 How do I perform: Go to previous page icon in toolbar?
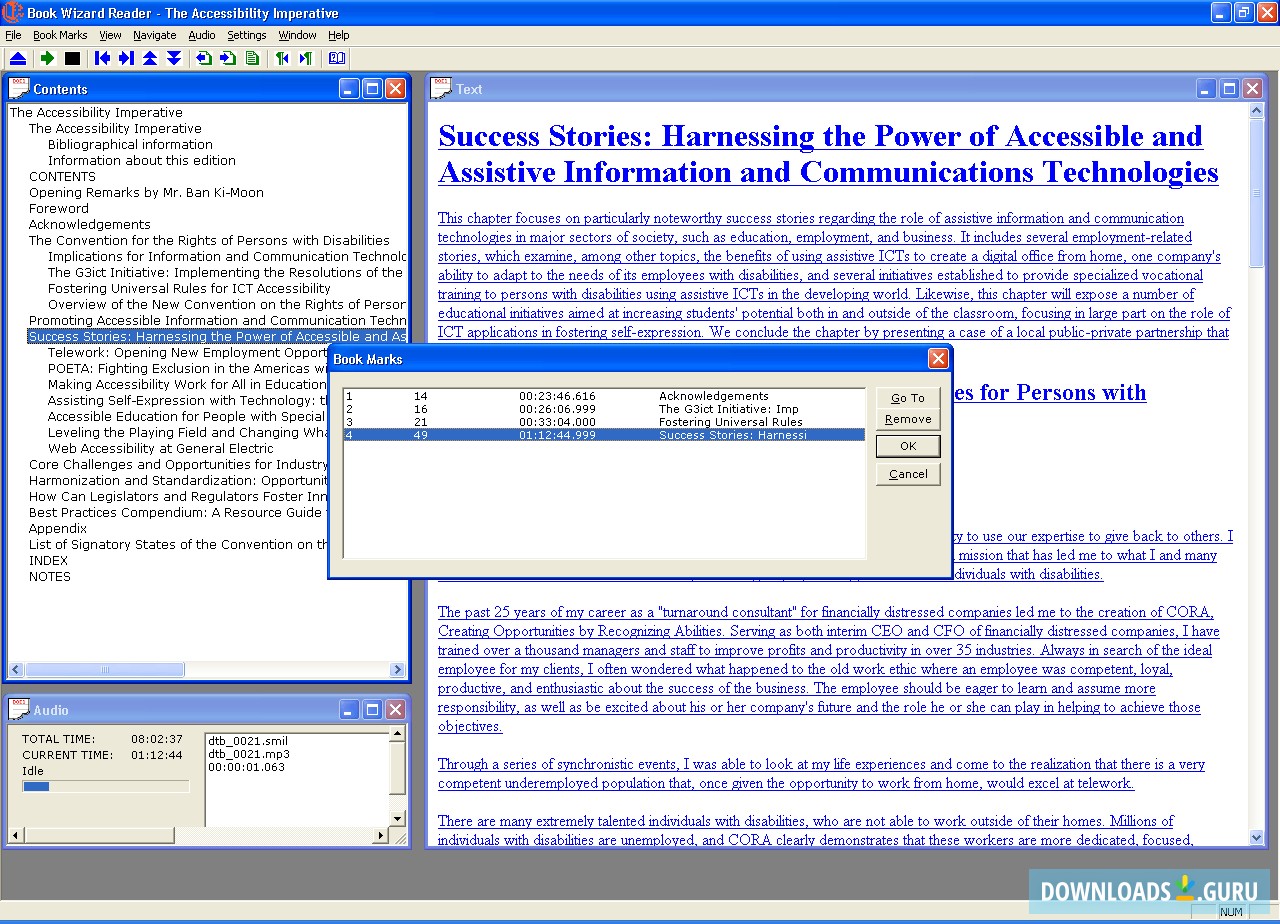coord(204,58)
